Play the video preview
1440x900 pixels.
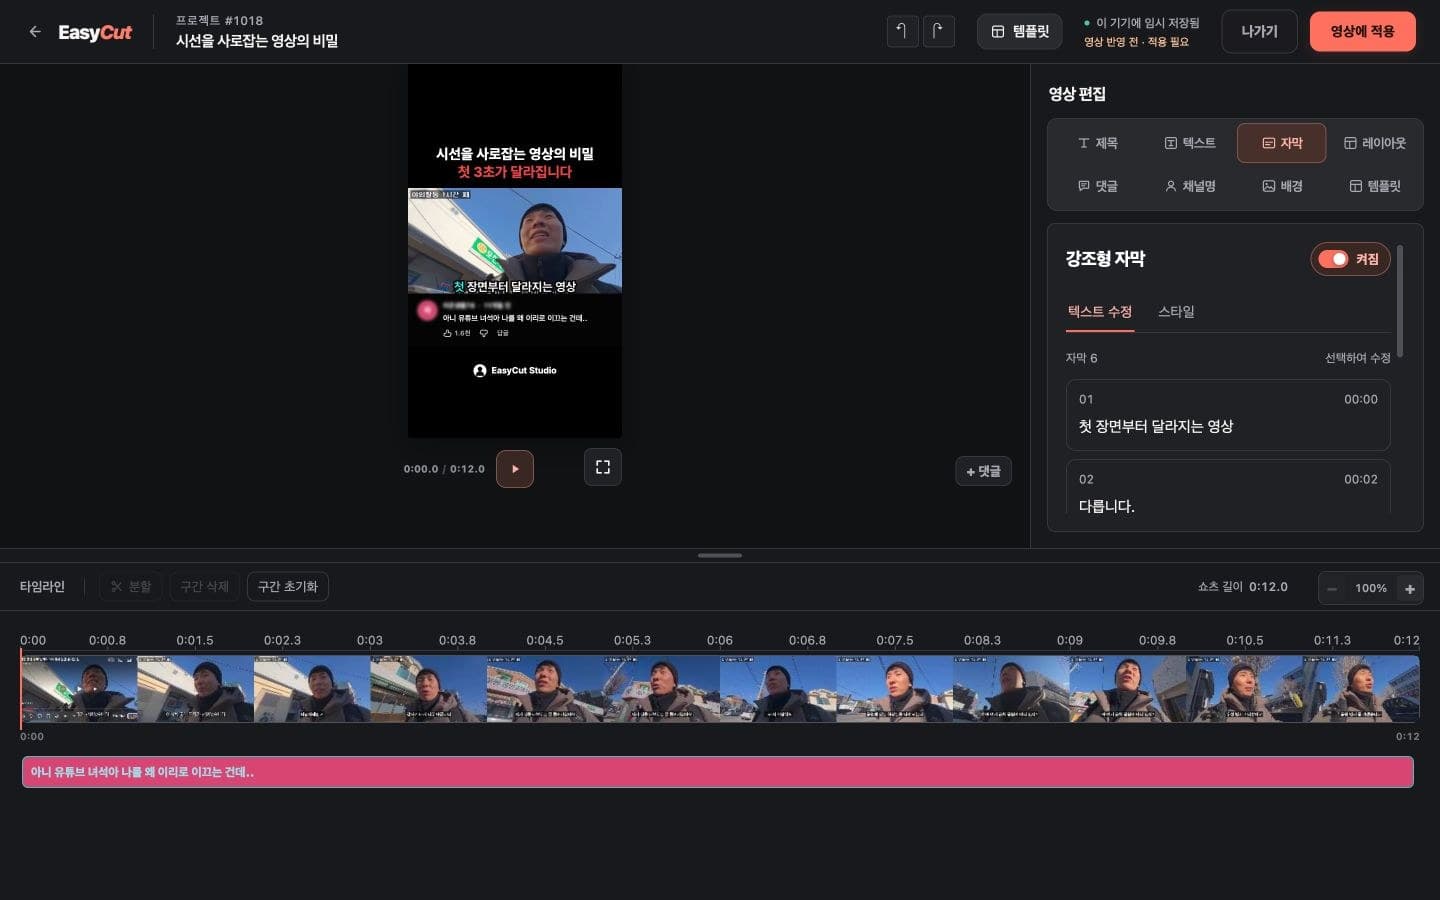(515, 469)
